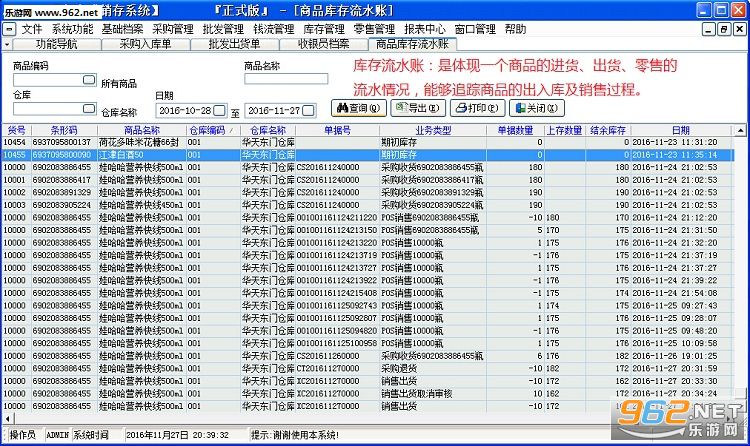Switch to the 采购入库单 tab
This screenshot has width=750, height=446.
point(145,45)
